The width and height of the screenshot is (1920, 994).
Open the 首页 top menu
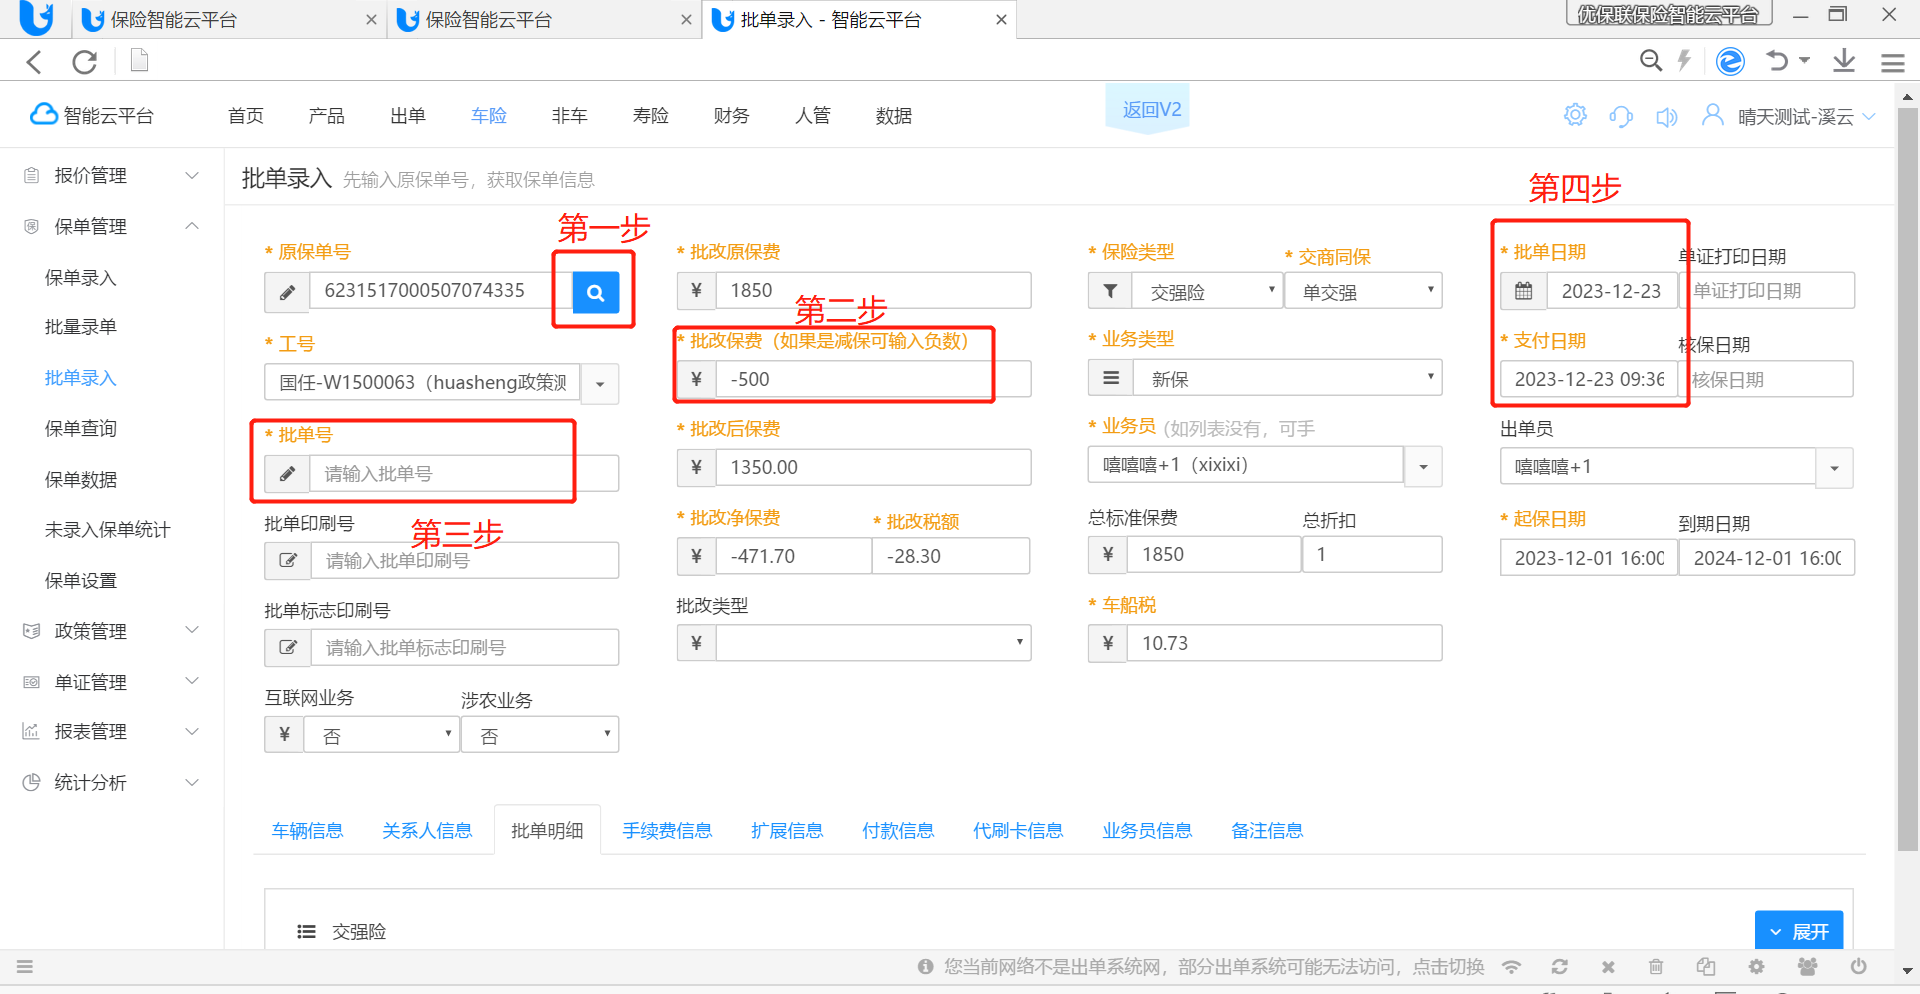point(246,116)
